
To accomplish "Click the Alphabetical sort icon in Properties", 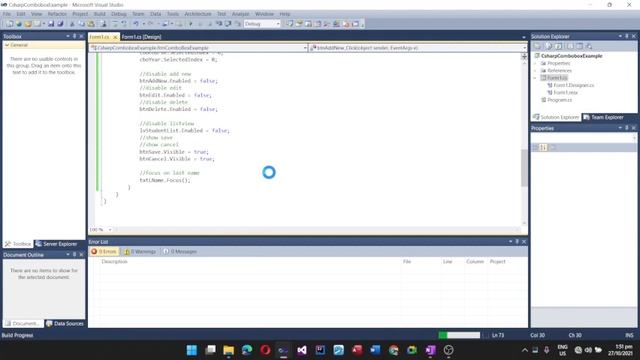I will coord(544,147).
